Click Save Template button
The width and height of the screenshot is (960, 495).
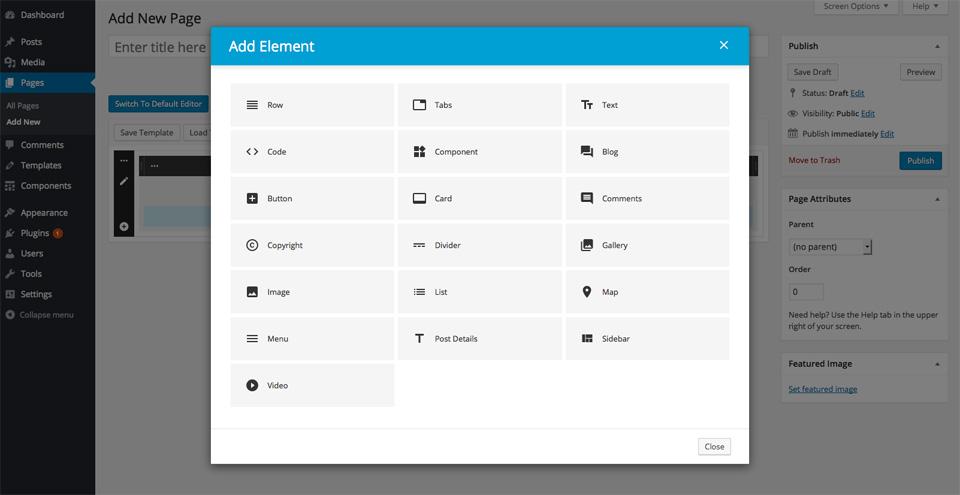tap(147, 132)
